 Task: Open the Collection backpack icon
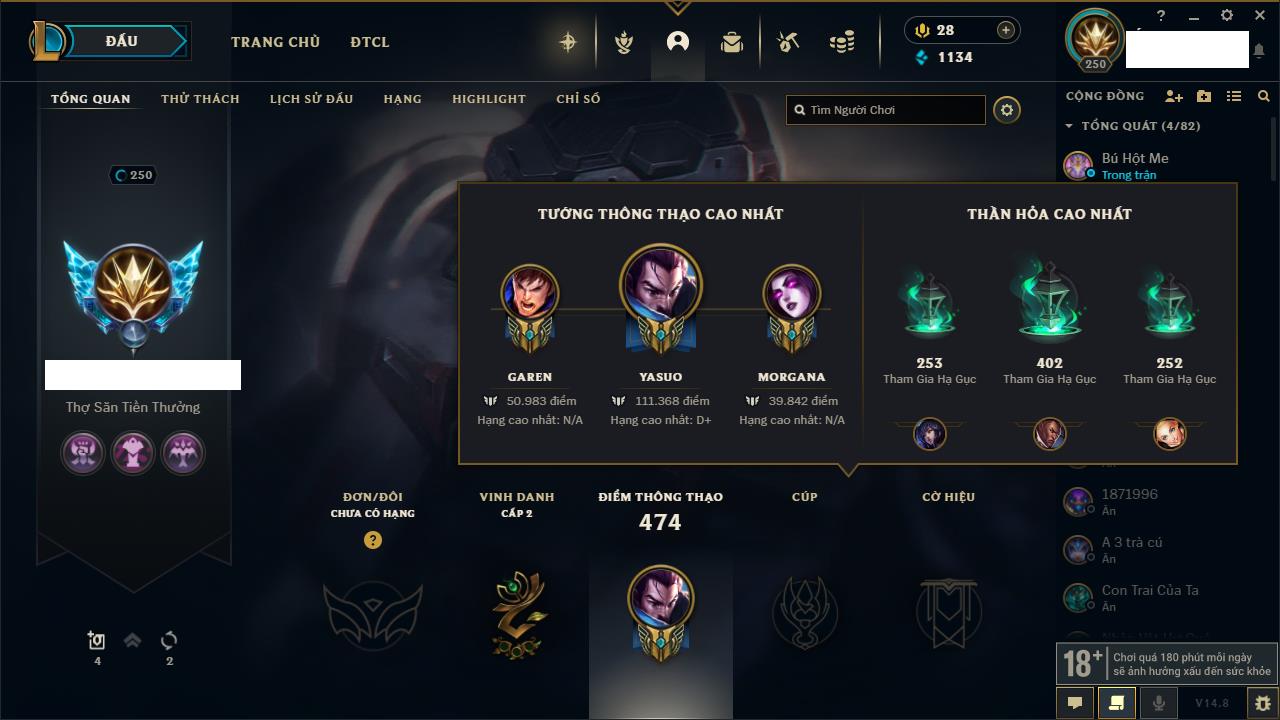coord(732,42)
